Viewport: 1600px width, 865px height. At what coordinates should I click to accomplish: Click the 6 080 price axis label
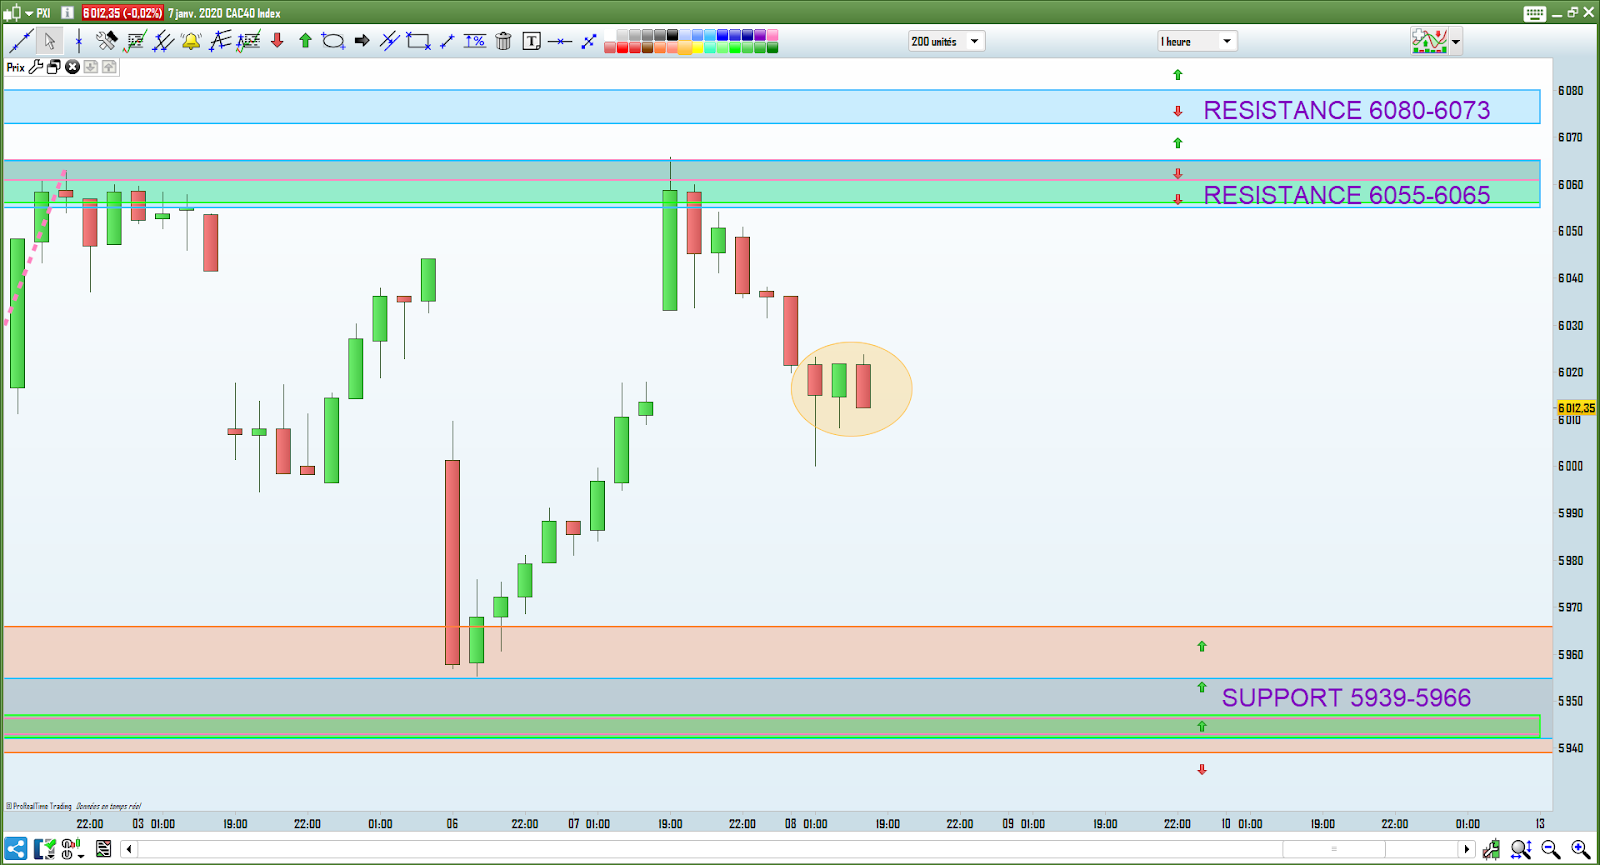click(x=1570, y=91)
